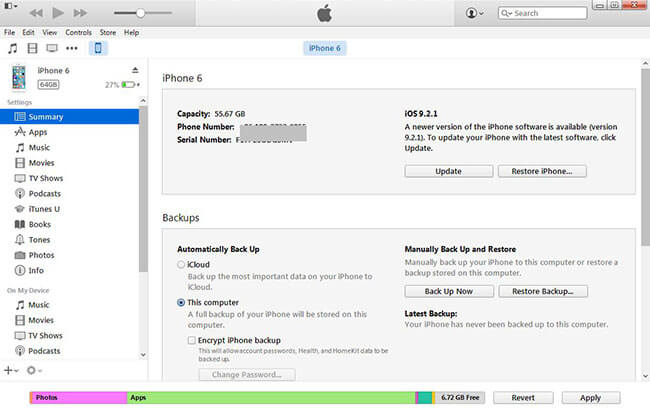Open the Controls menu
This screenshot has height=414, width=650.
(x=78, y=32)
